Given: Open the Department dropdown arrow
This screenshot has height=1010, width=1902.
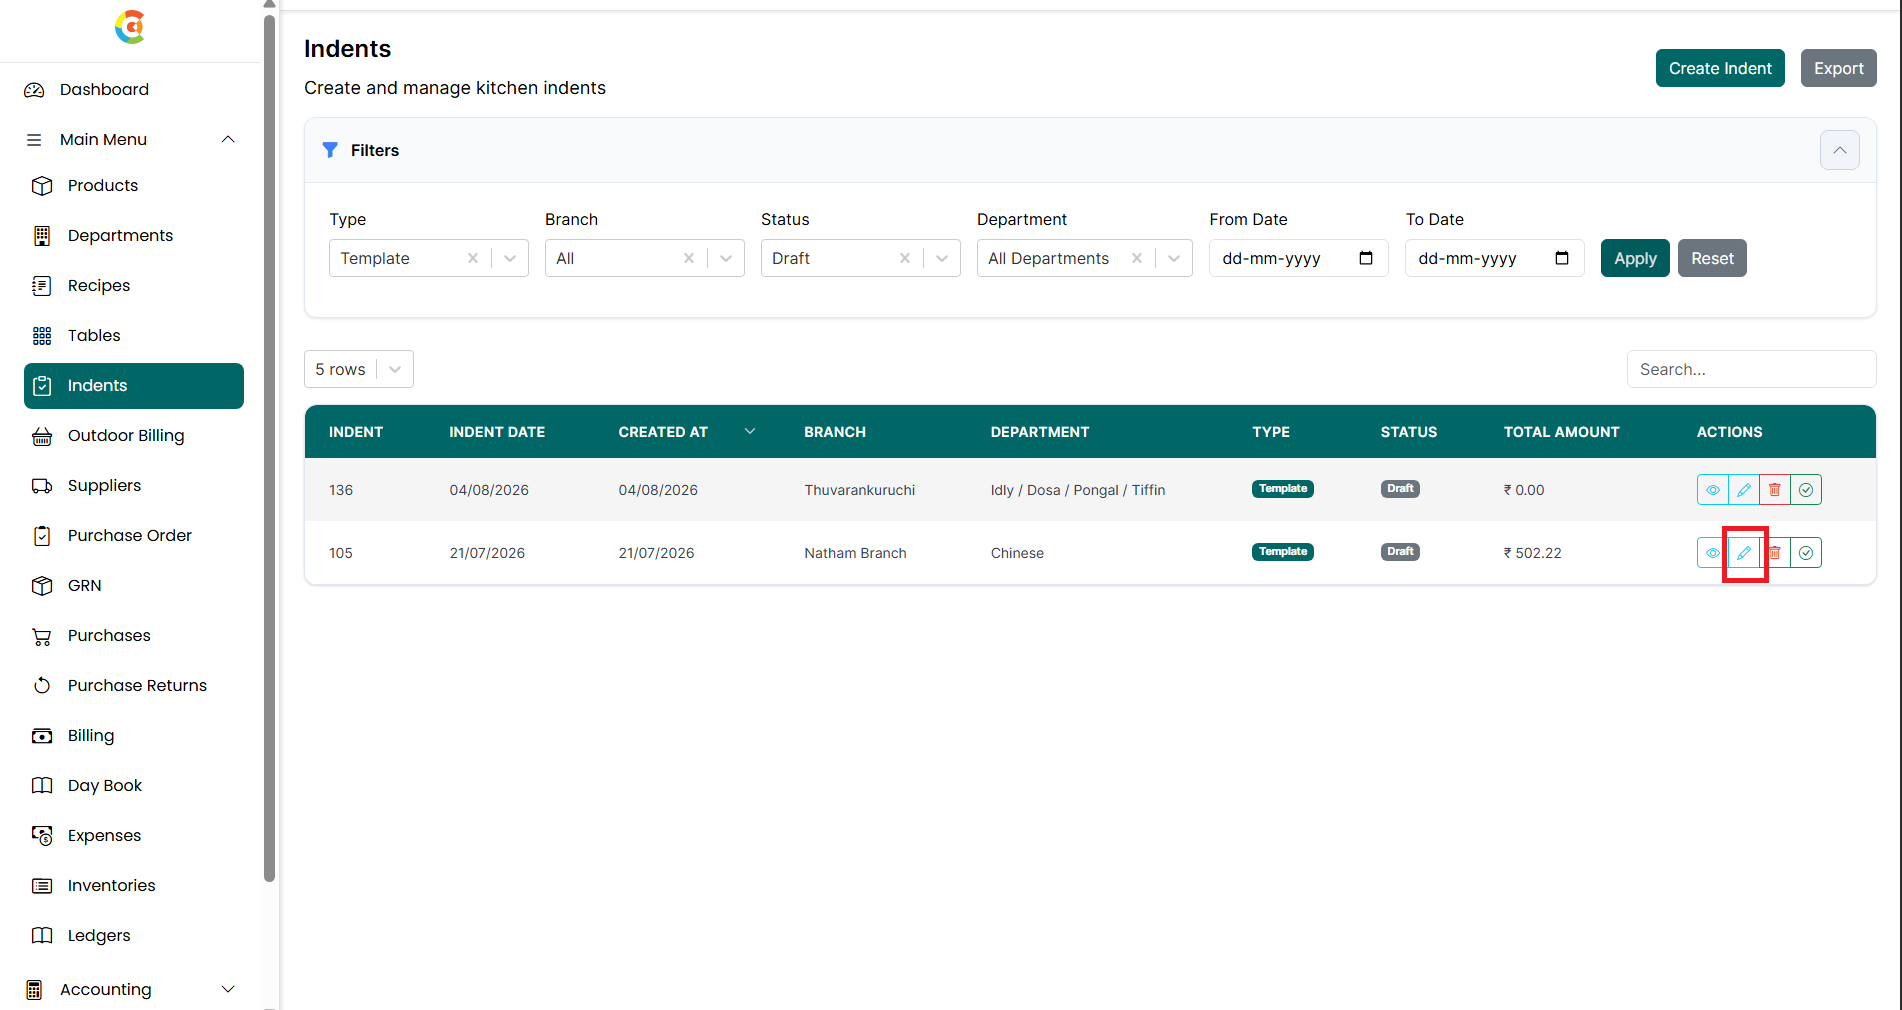Looking at the screenshot, I should click(1174, 258).
